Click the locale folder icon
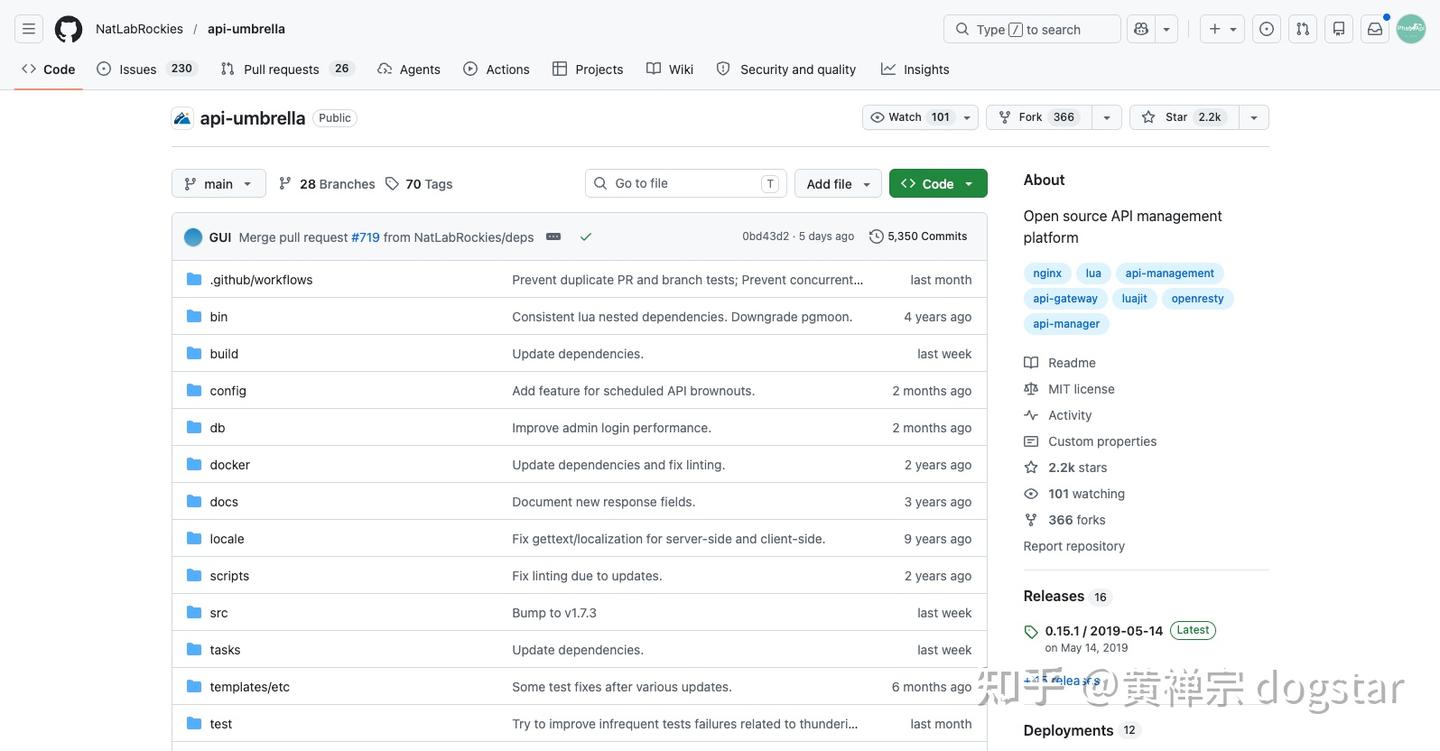This screenshot has height=751, width=1440. (194, 538)
